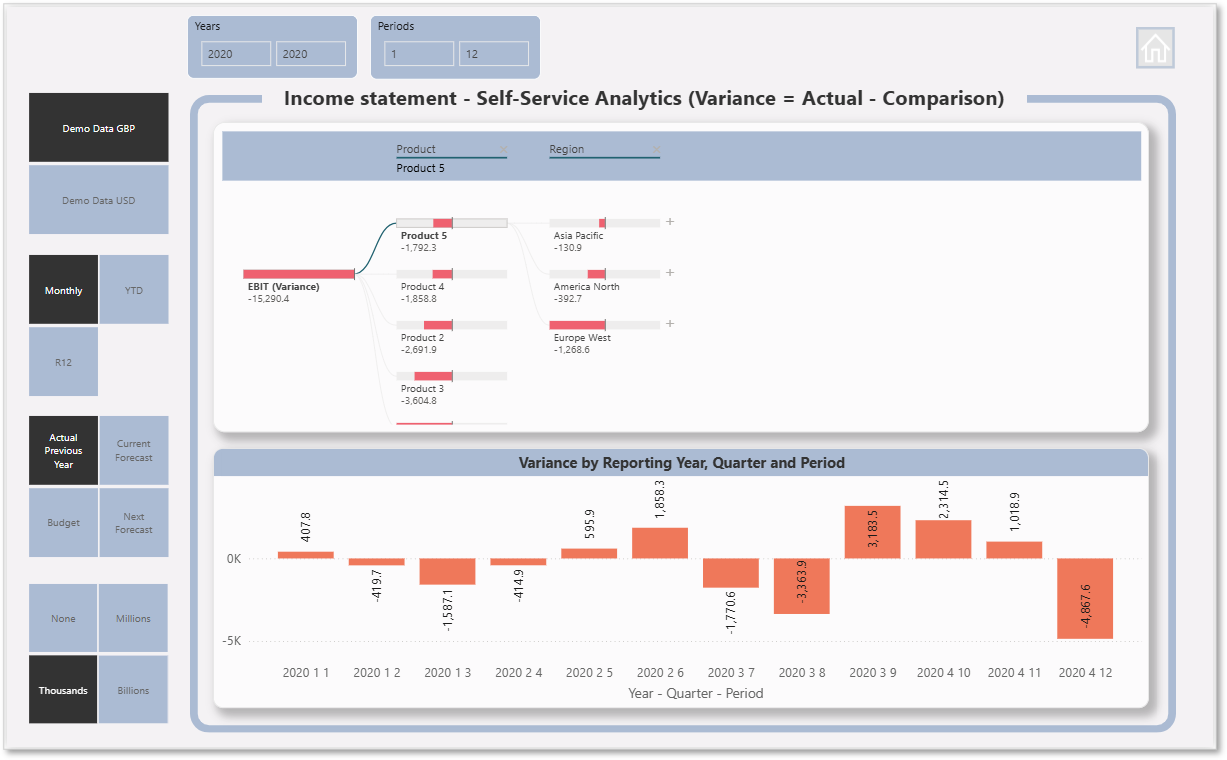Click the '-15,290.4' EBIT variance value
The width and height of the screenshot is (1227, 760).
(x=269, y=298)
